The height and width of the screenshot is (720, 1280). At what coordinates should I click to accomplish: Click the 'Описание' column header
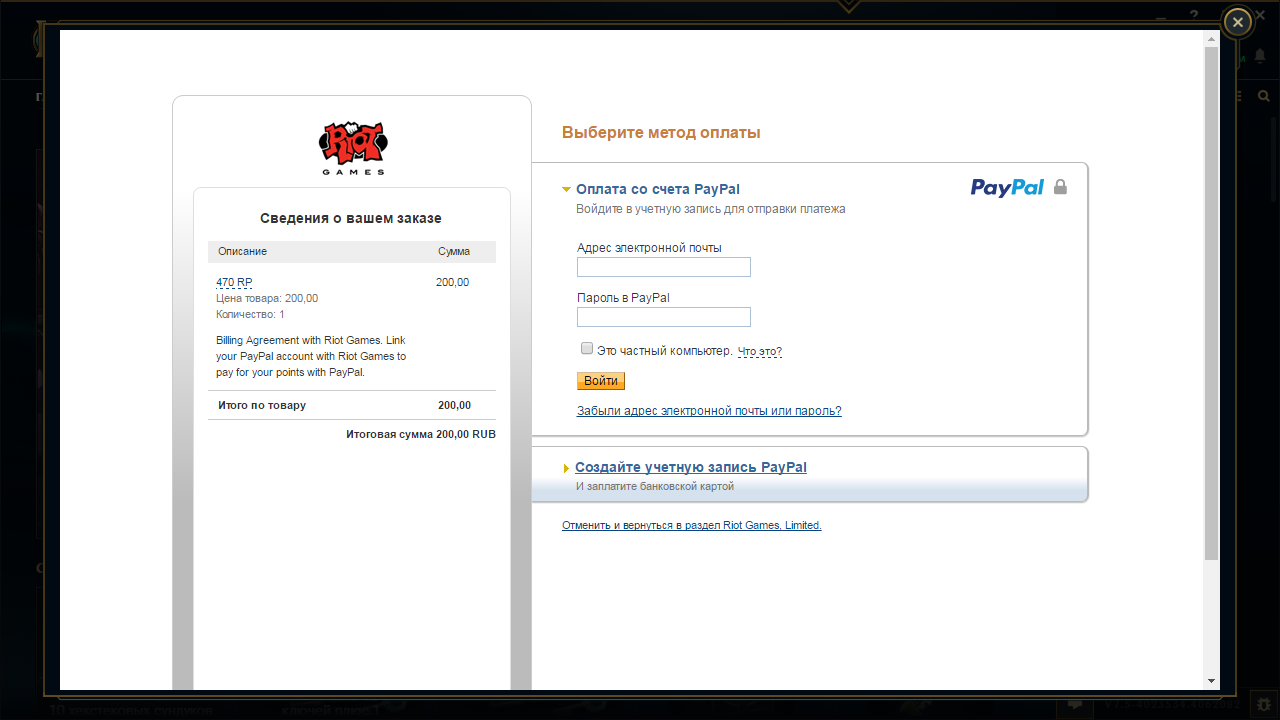pos(243,252)
